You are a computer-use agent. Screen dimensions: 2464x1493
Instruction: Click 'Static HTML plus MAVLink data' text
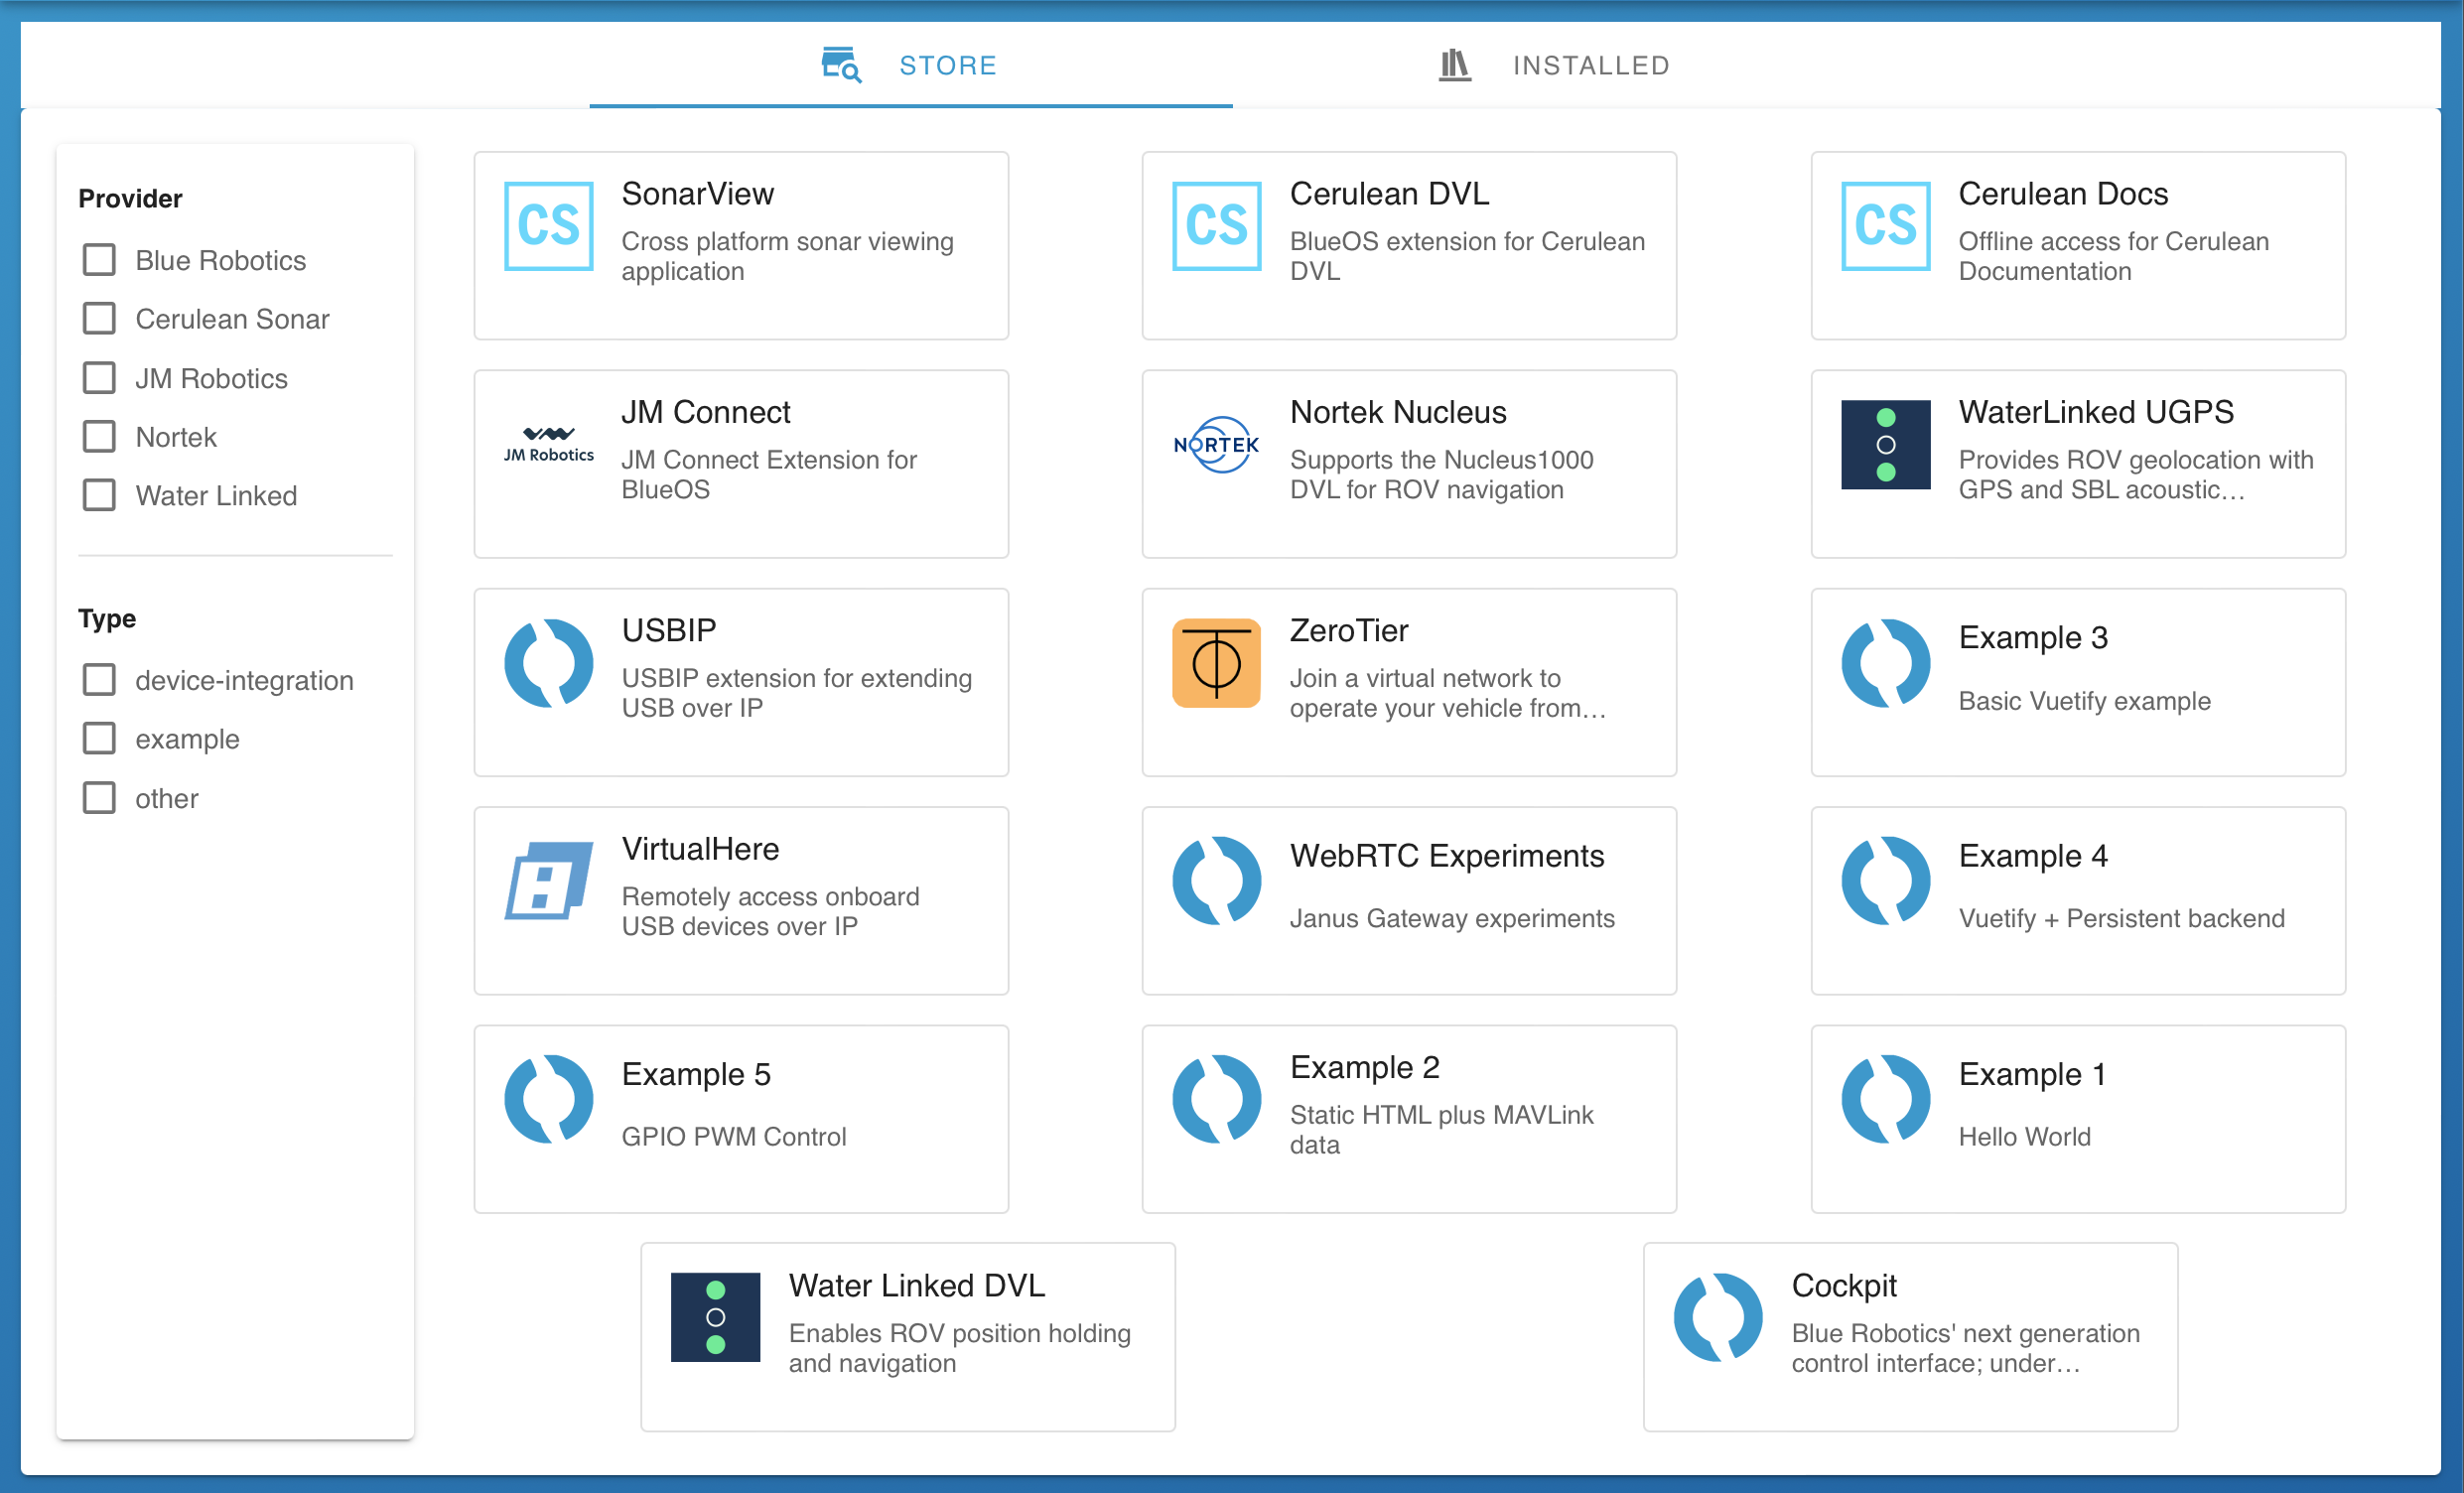tap(1441, 1129)
